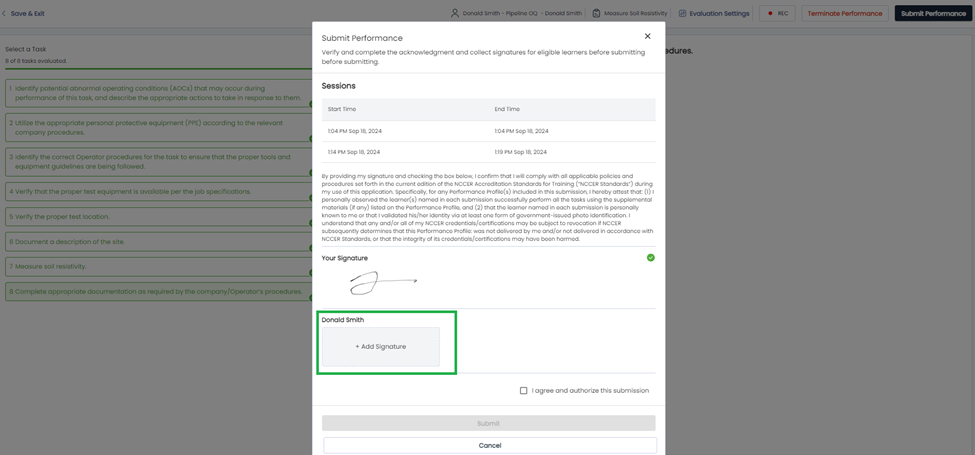This screenshot has height=455, width=975.
Task: Click the Submit Performance header button
Action: tap(932, 14)
